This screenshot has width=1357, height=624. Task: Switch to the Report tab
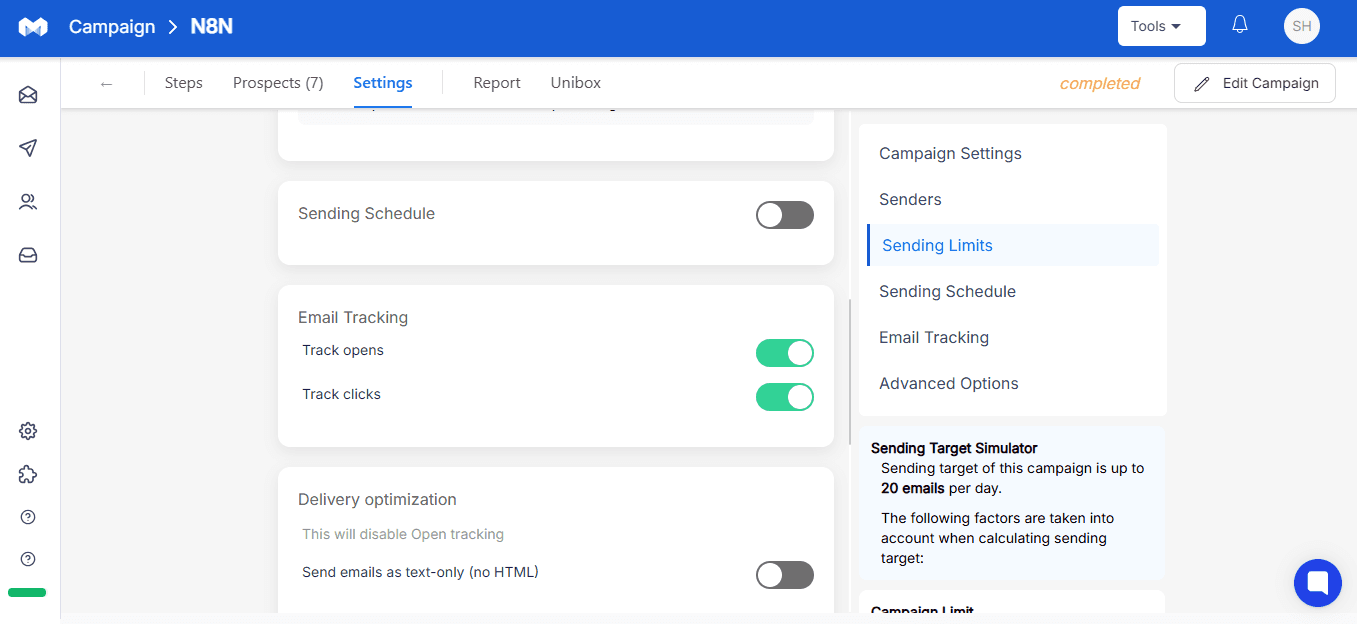(x=497, y=83)
